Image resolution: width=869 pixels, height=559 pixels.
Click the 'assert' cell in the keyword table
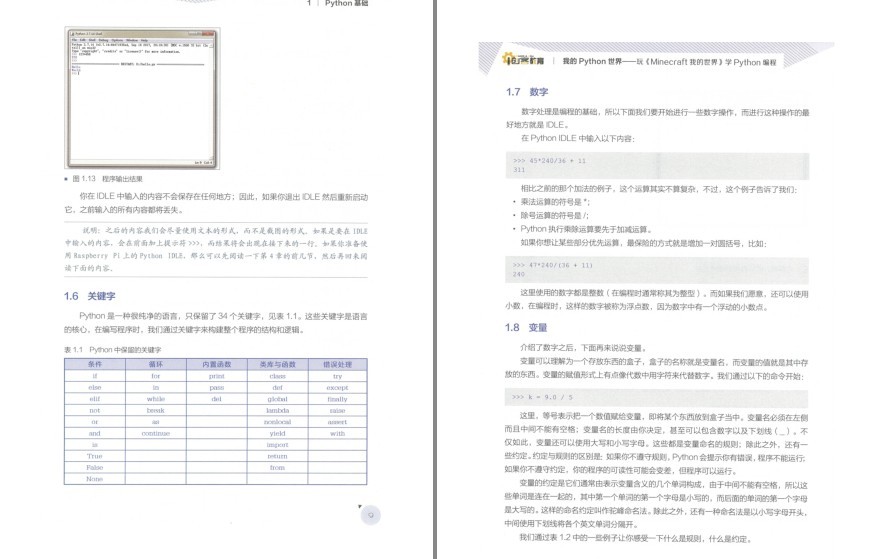point(338,422)
